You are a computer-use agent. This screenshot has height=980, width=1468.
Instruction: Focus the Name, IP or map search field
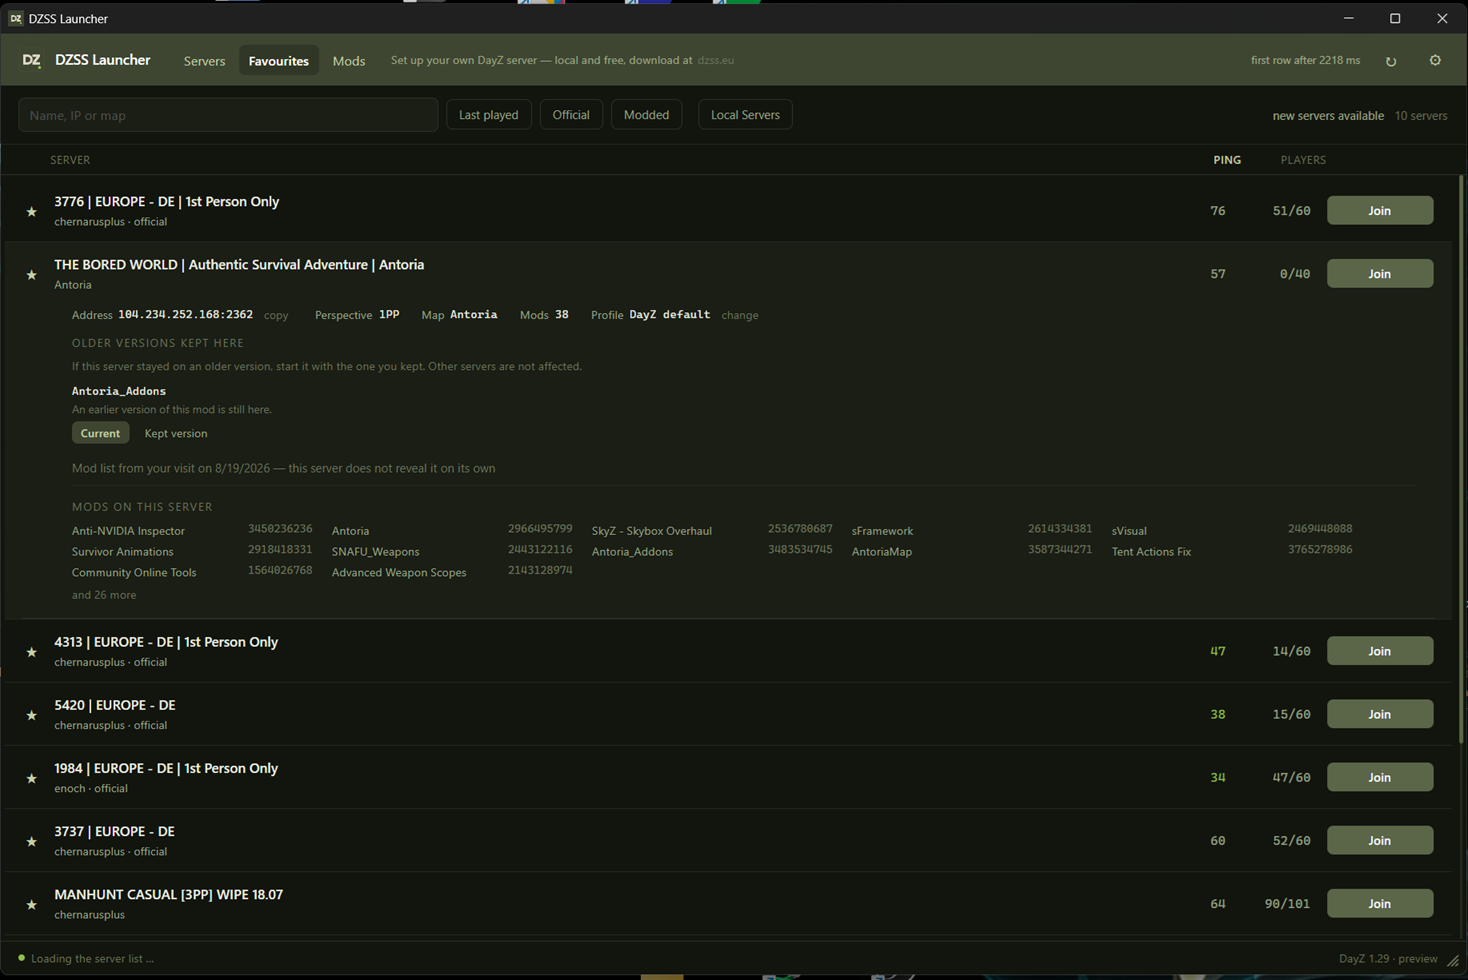point(228,115)
